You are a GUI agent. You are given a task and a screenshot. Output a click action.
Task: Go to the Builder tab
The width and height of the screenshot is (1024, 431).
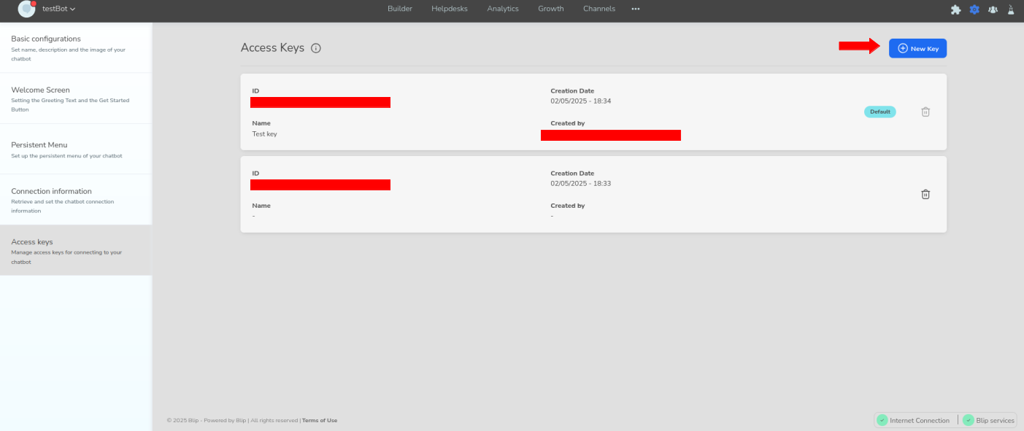click(399, 9)
